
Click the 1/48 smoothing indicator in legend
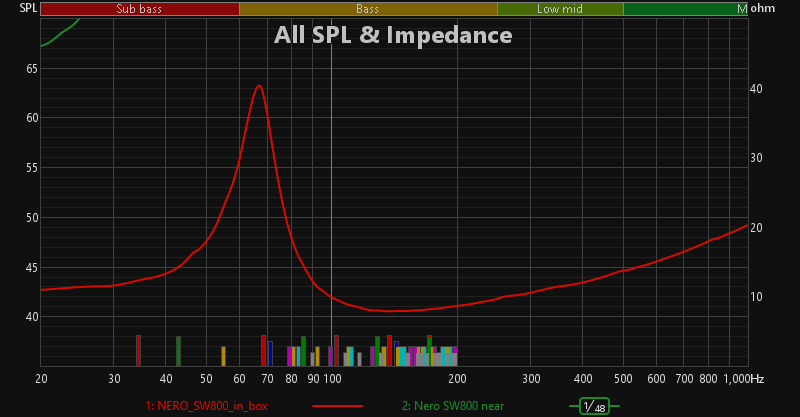click(x=594, y=406)
